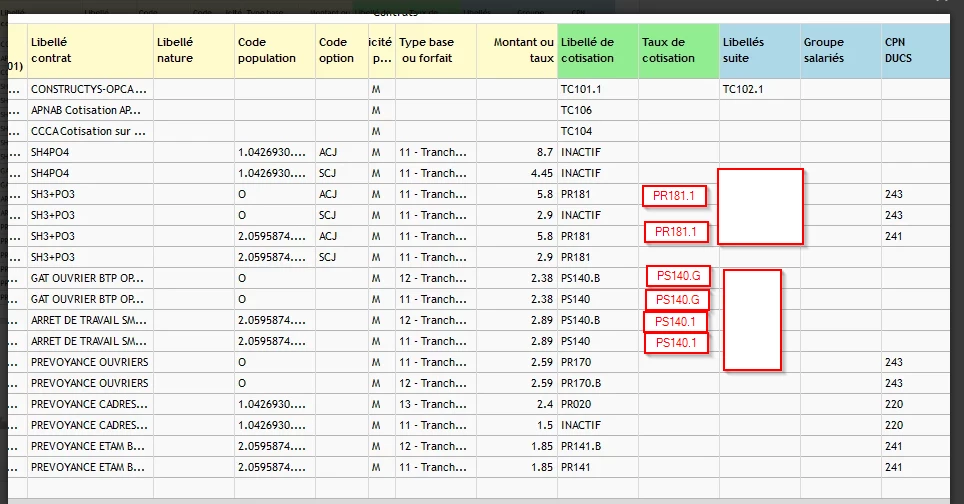Viewport: 964px width, 504px height.
Task: Click the 'CPN DUCS' column header
Action: click(x=915, y=50)
